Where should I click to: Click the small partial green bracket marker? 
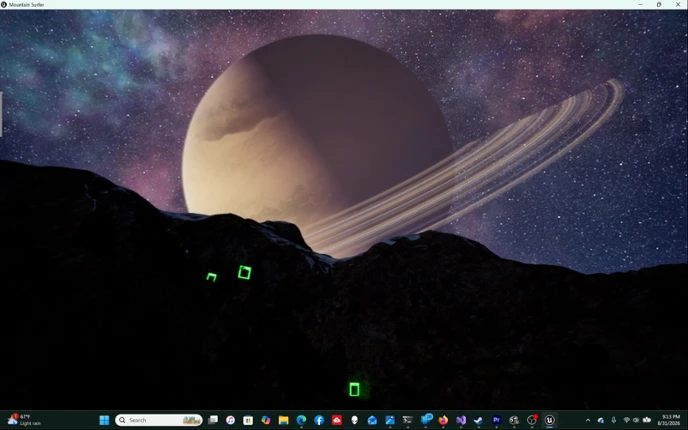[x=211, y=277]
